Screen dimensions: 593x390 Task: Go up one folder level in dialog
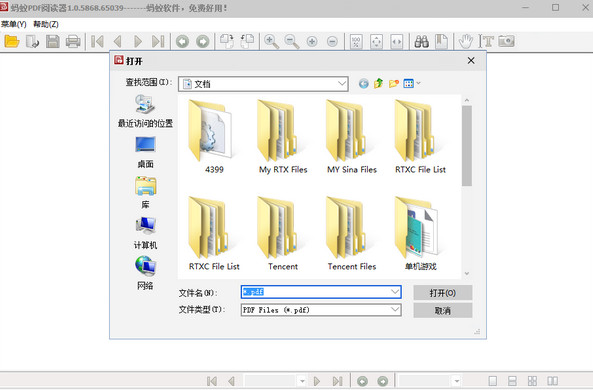(x=379, y=83)
